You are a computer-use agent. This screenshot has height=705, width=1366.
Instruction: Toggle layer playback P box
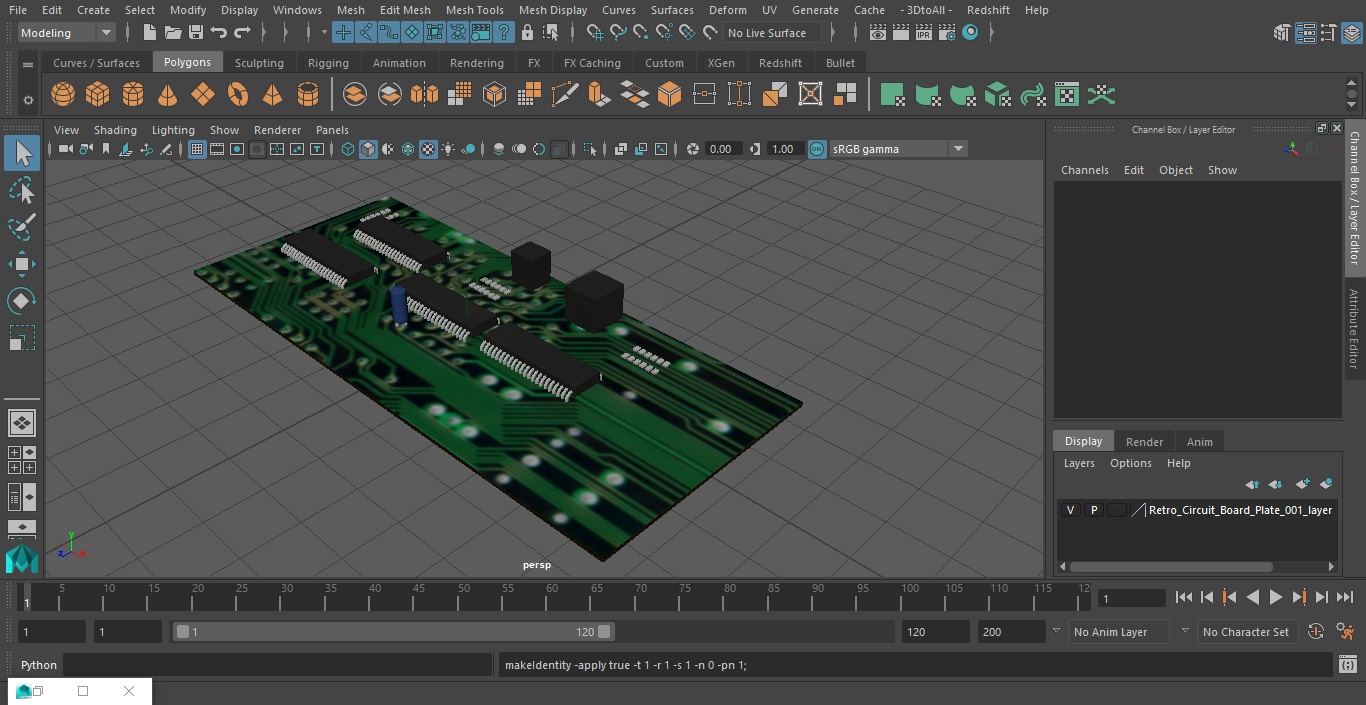click(x=1094, y=510)
